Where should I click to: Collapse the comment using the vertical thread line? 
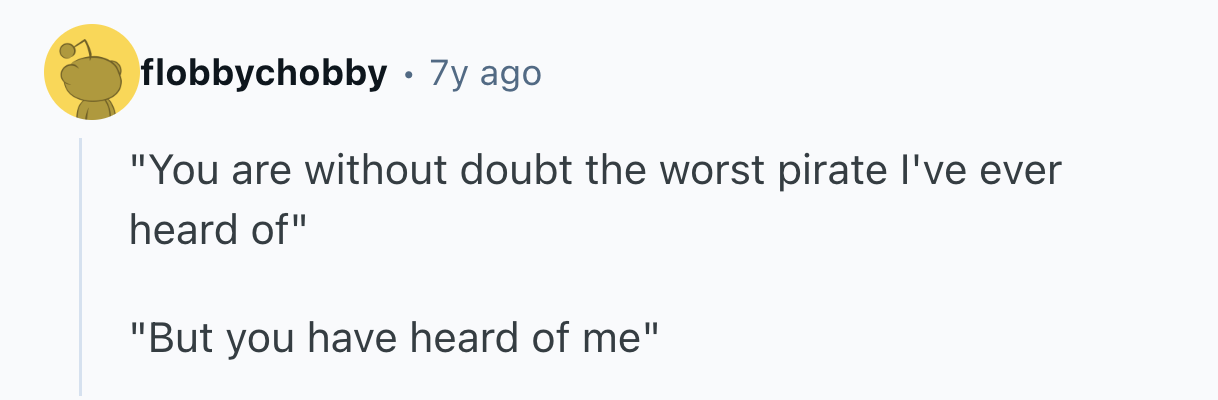pos(81,268)
